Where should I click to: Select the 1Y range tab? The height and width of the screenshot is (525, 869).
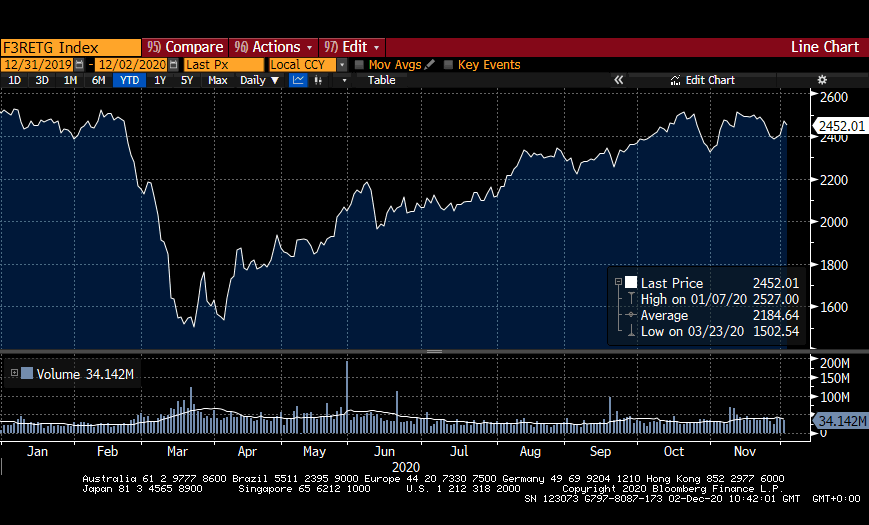tap(160, 80)
